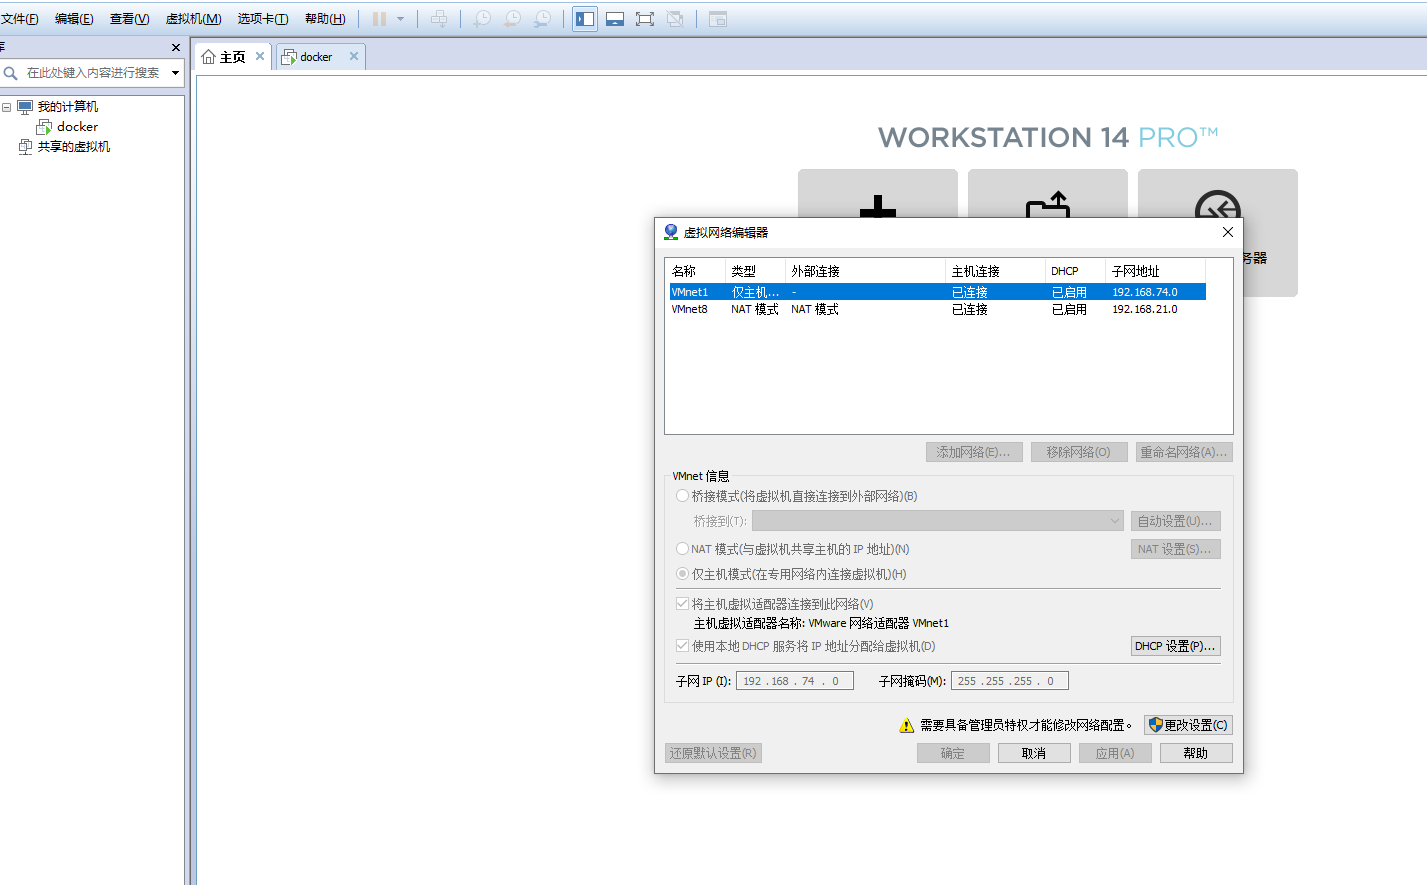Click the 确定 button
The height and width of the screenshot is (885, 1427).
click(953, 753)
